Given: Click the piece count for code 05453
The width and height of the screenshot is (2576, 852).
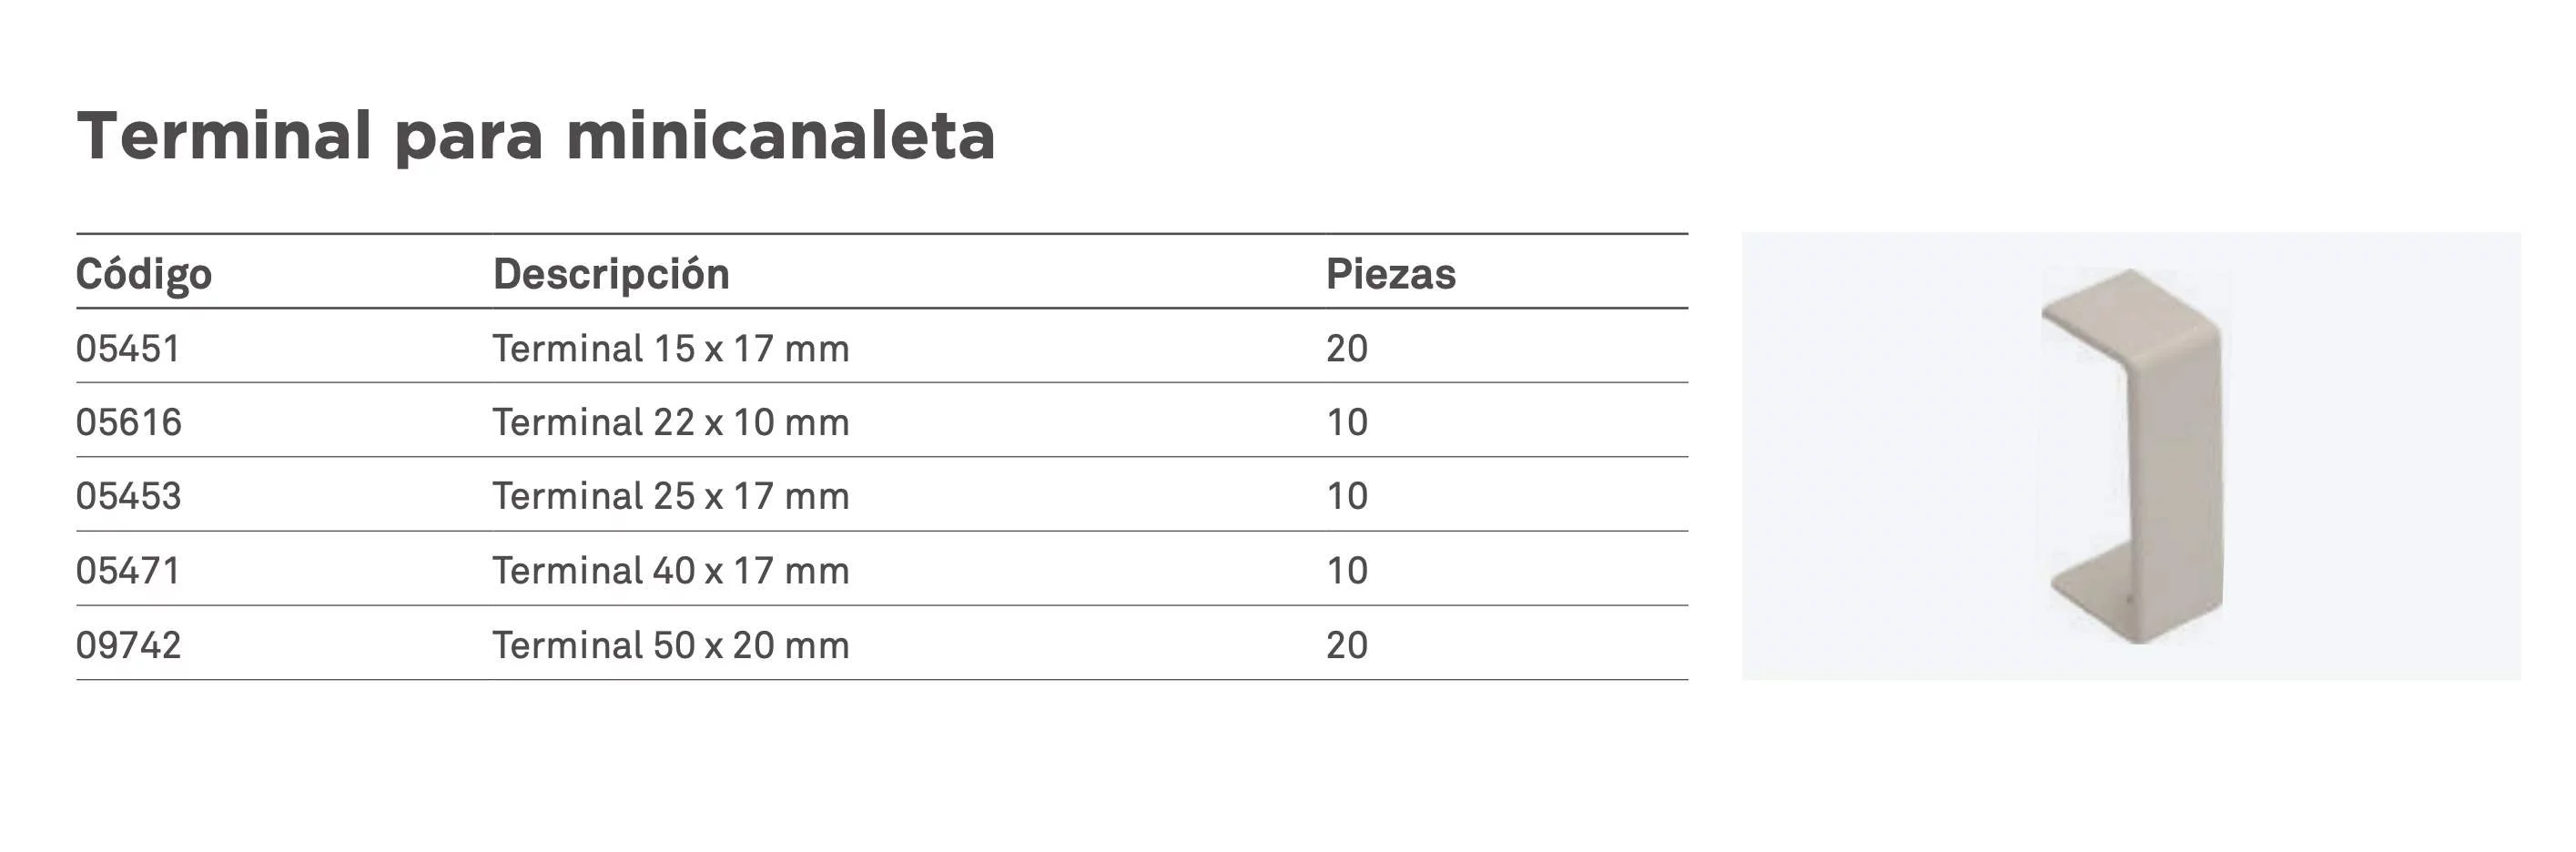Looking at the screenshot, I should 1346,496.
